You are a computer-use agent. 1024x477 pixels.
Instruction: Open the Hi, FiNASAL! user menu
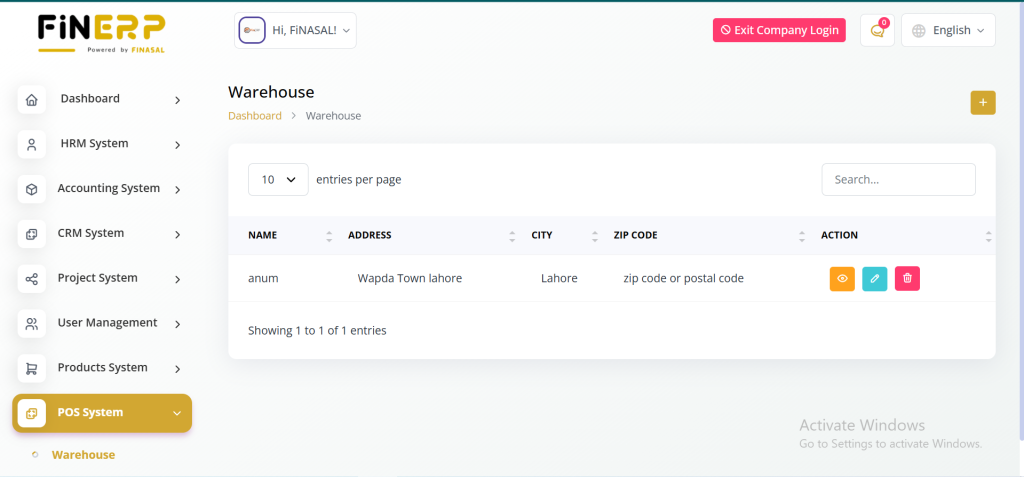[x=295, y=31]
